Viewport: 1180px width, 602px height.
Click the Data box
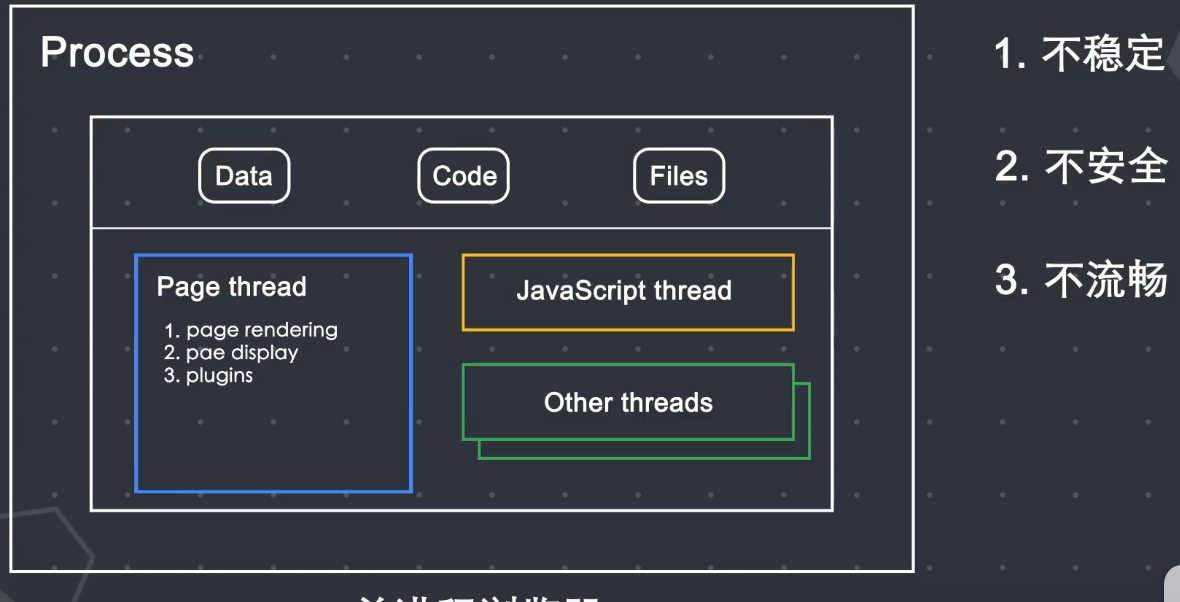click(x=244, y=176)
